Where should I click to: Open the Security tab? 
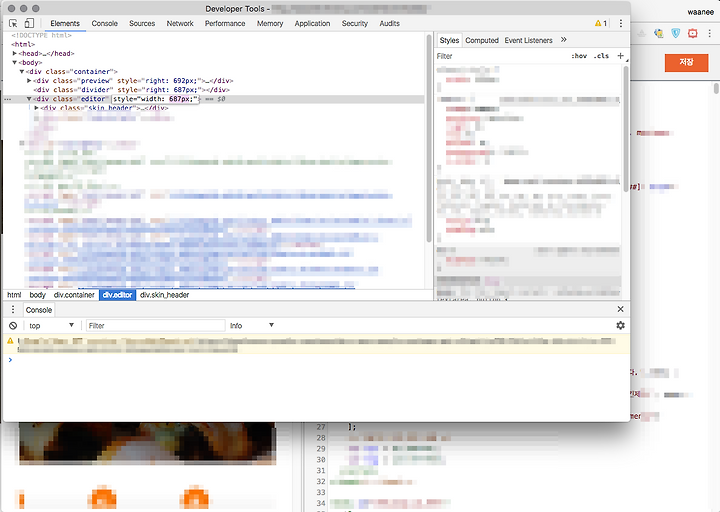coord(354,23)
